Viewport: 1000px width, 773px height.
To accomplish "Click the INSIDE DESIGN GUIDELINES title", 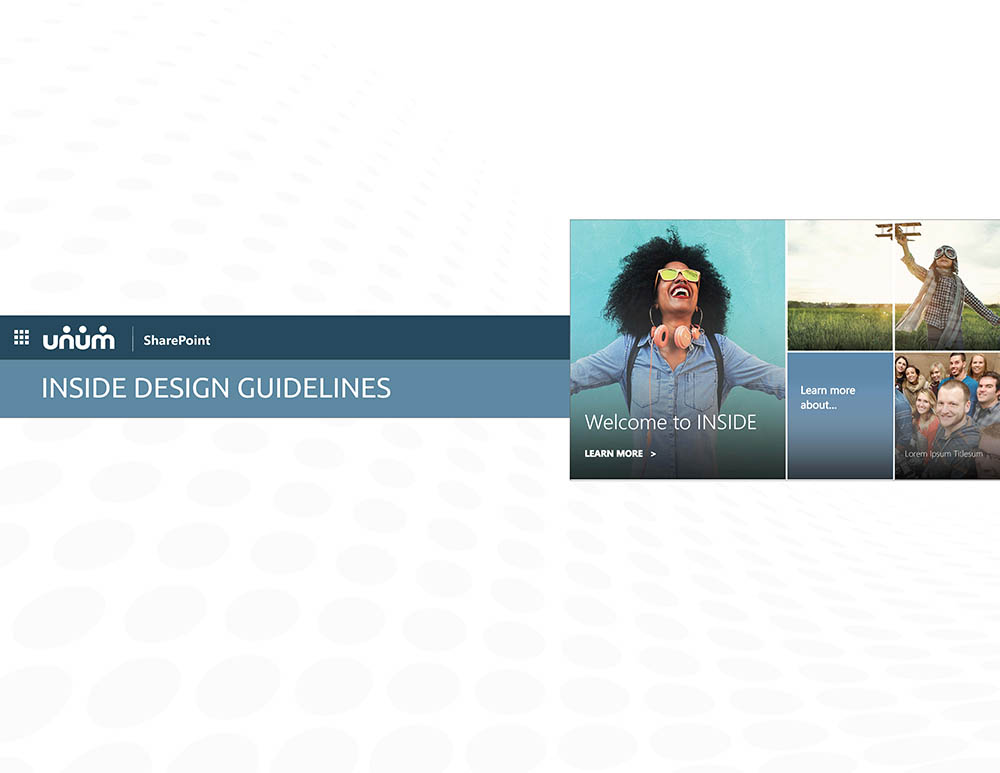I will 216,388.
